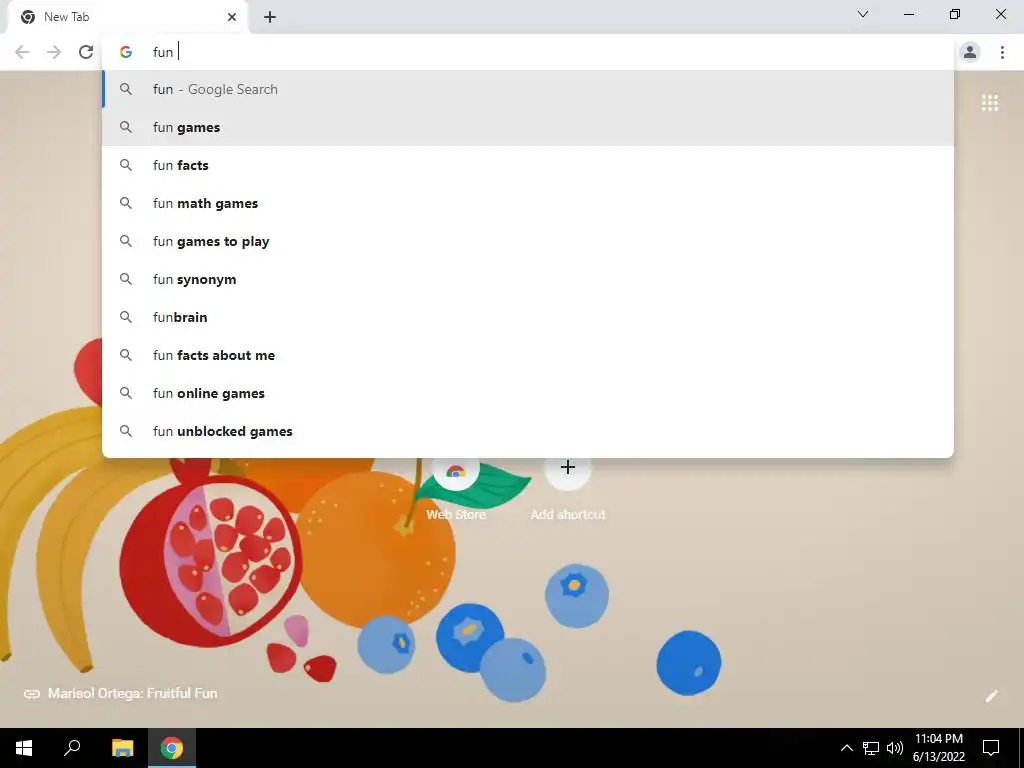Show hidden system tray icons
The image size is (1024, 768).
pos(846,748)
